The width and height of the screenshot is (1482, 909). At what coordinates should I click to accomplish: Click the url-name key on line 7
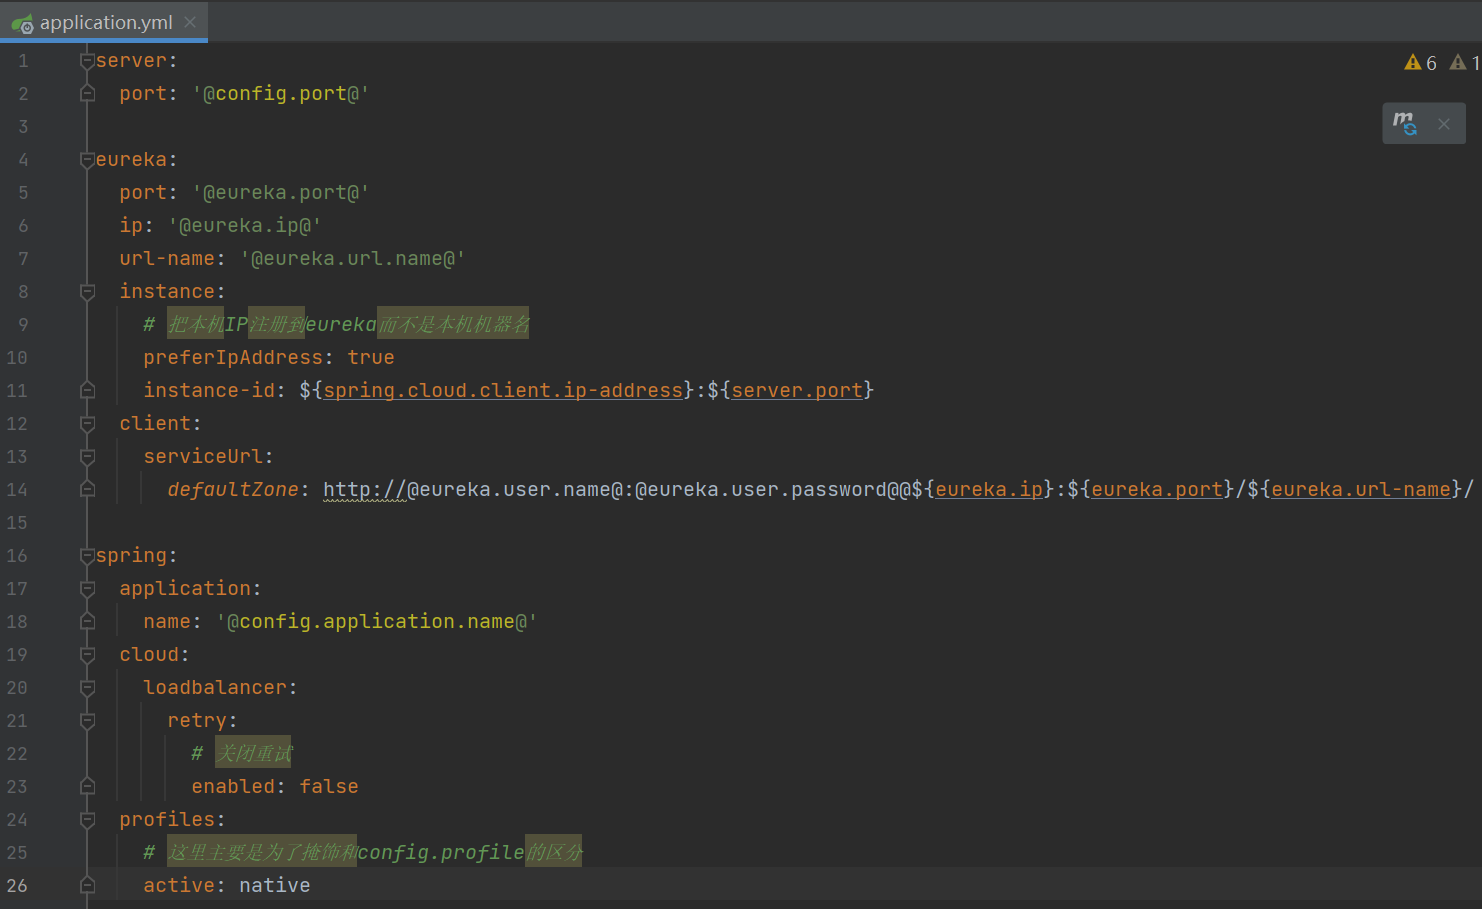[167, 258]
